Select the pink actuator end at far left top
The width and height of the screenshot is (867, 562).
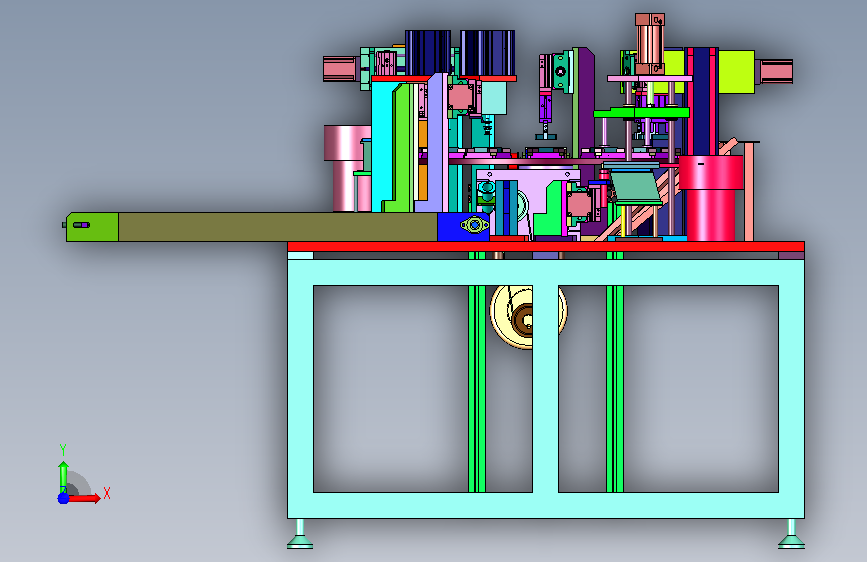[x=340, y=69]
